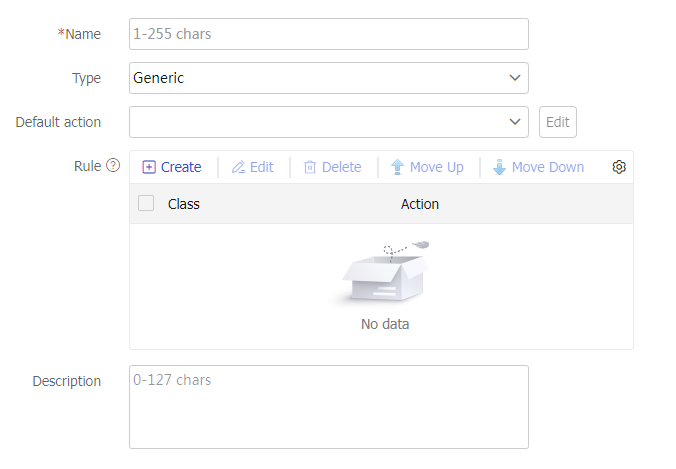
Task: Toggle the select-all checkbox beside Class
Action: 146,203
